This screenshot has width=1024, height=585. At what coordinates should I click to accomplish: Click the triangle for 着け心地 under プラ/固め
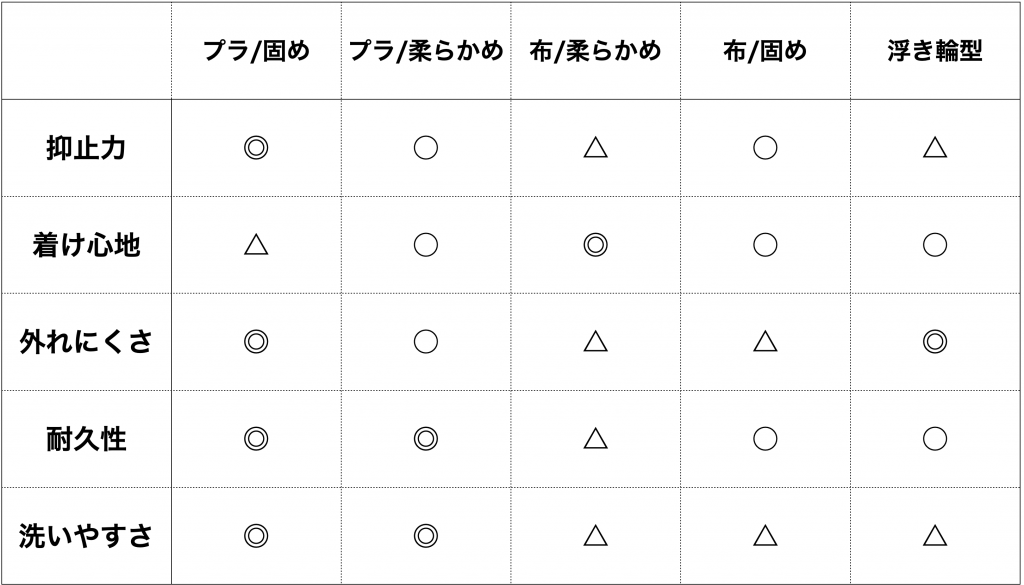tap(256, 245)
